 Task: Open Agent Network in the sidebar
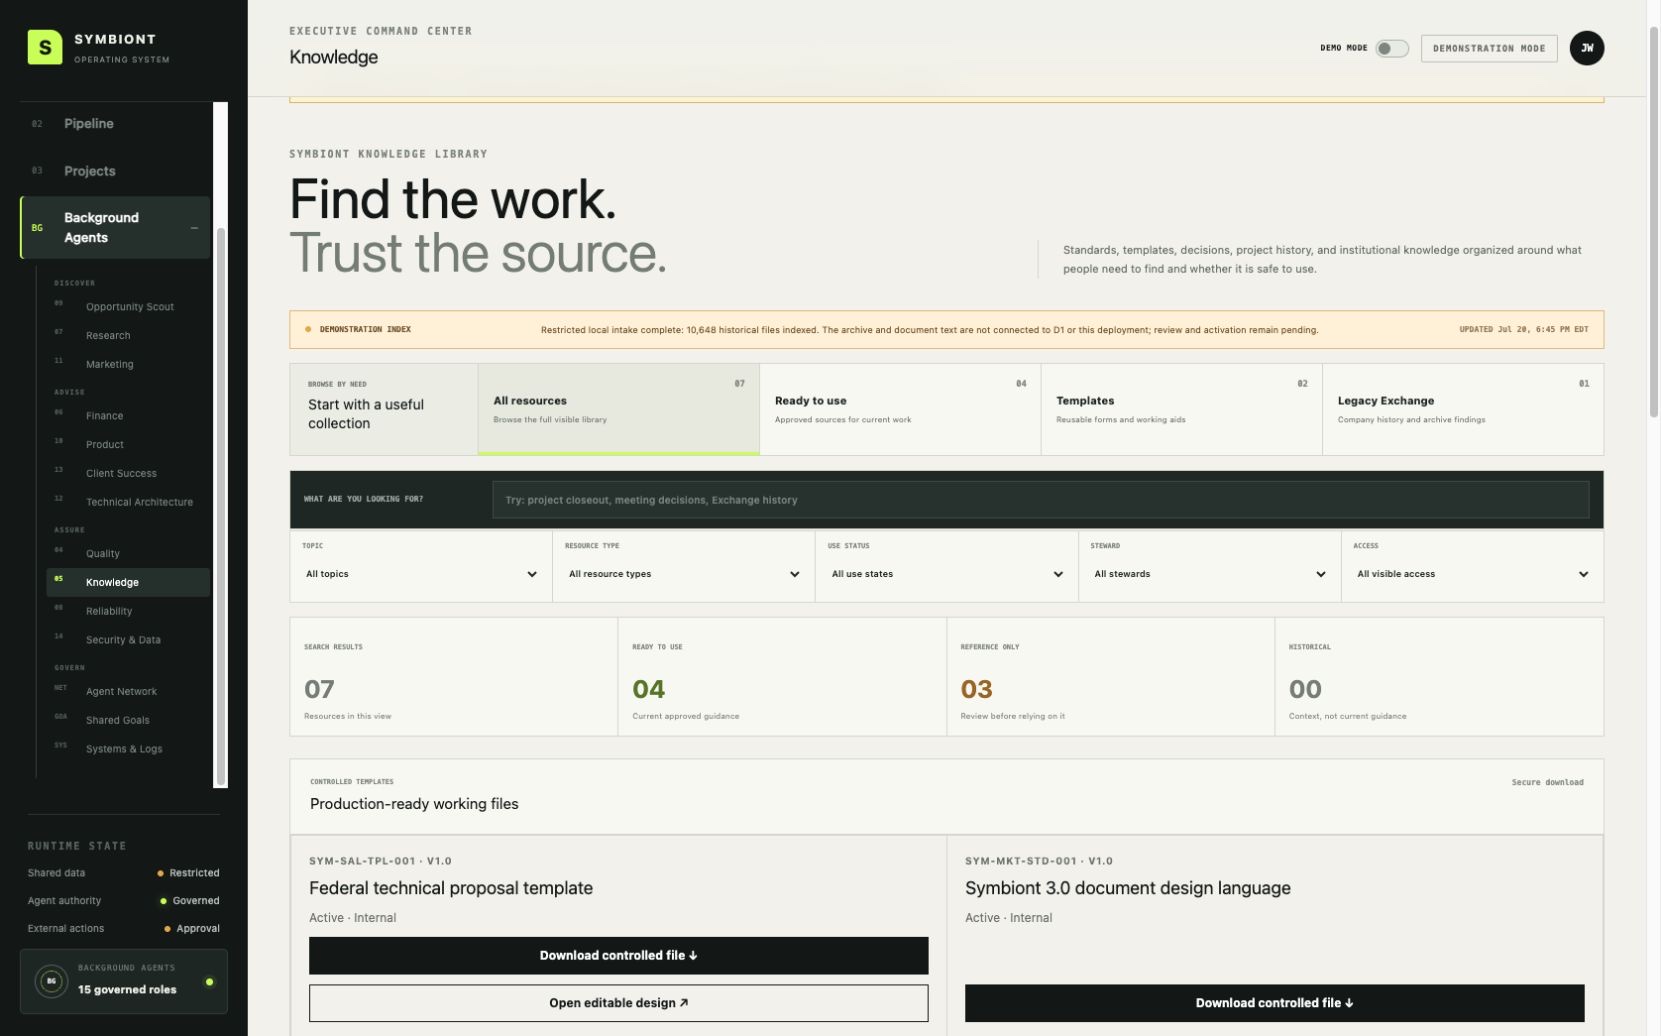point(128,692)
